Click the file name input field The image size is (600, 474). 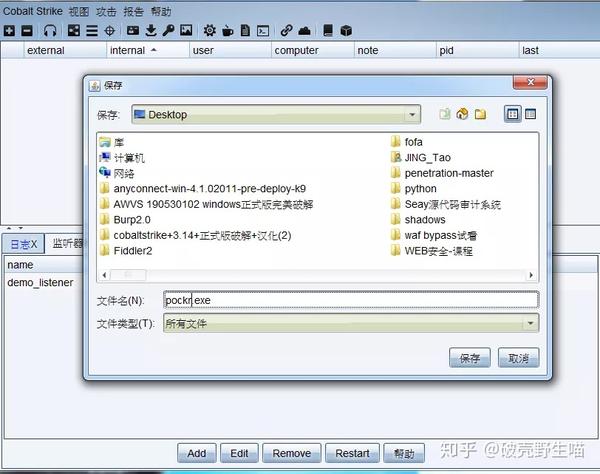pos(351,300)
